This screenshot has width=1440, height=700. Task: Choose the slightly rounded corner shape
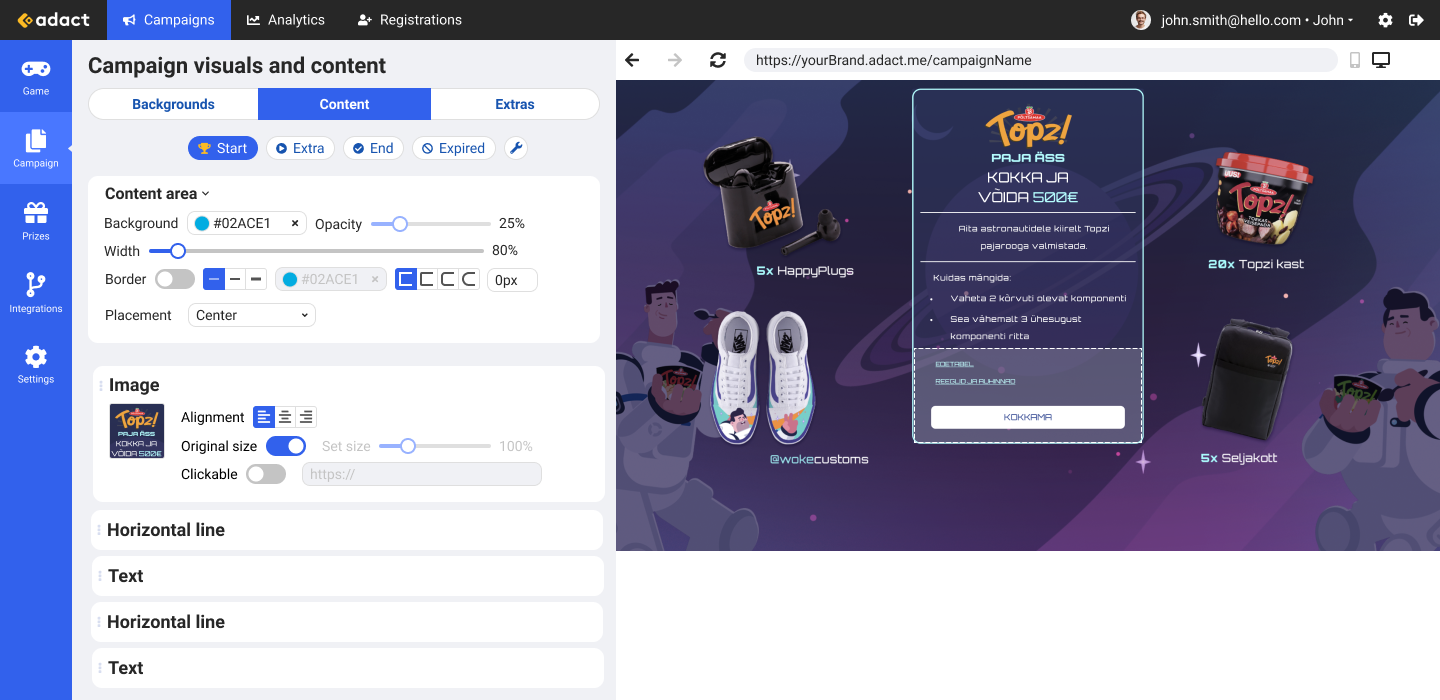click(x=427, y=279)
